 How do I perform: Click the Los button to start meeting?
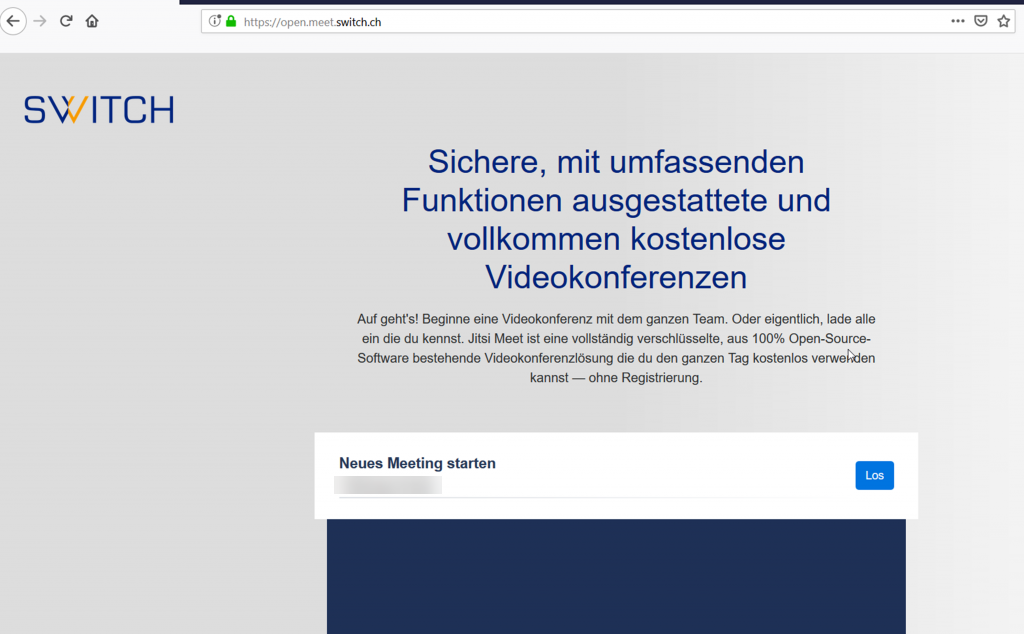tap(874, 475)
